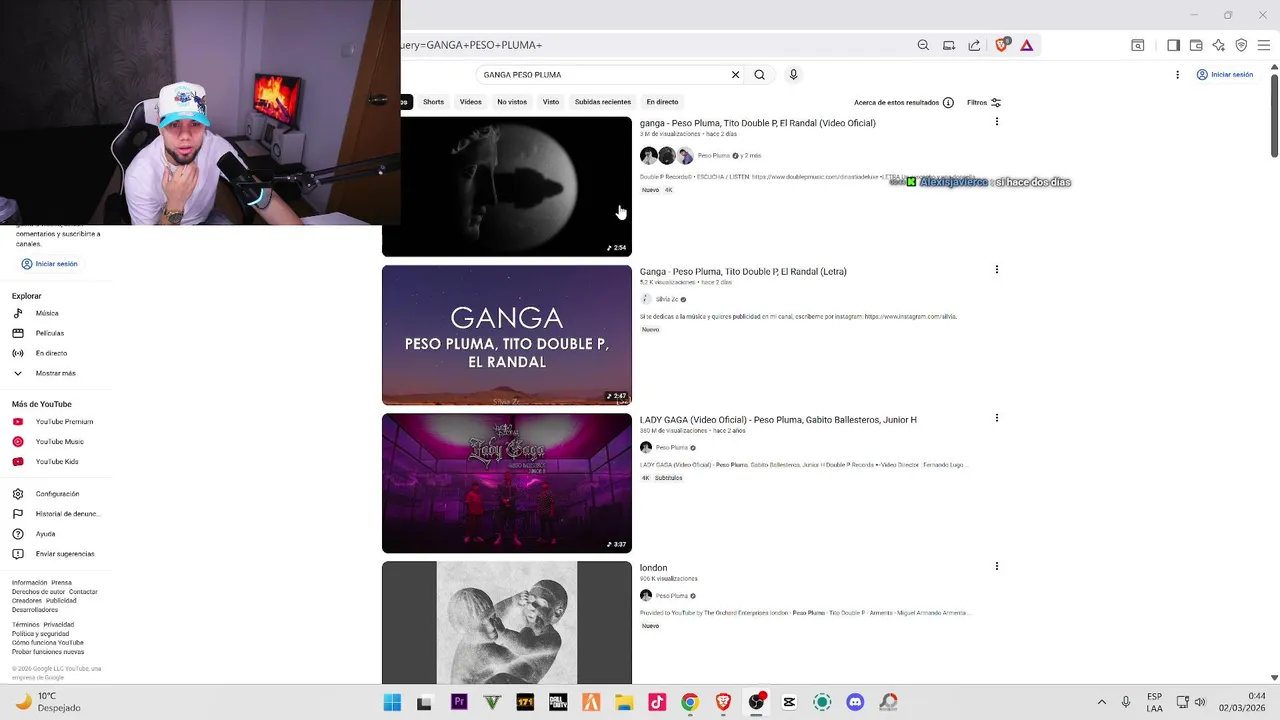
Task: Open Adobe Premiere Pro from the taskbar
Action: coord(459,702)
